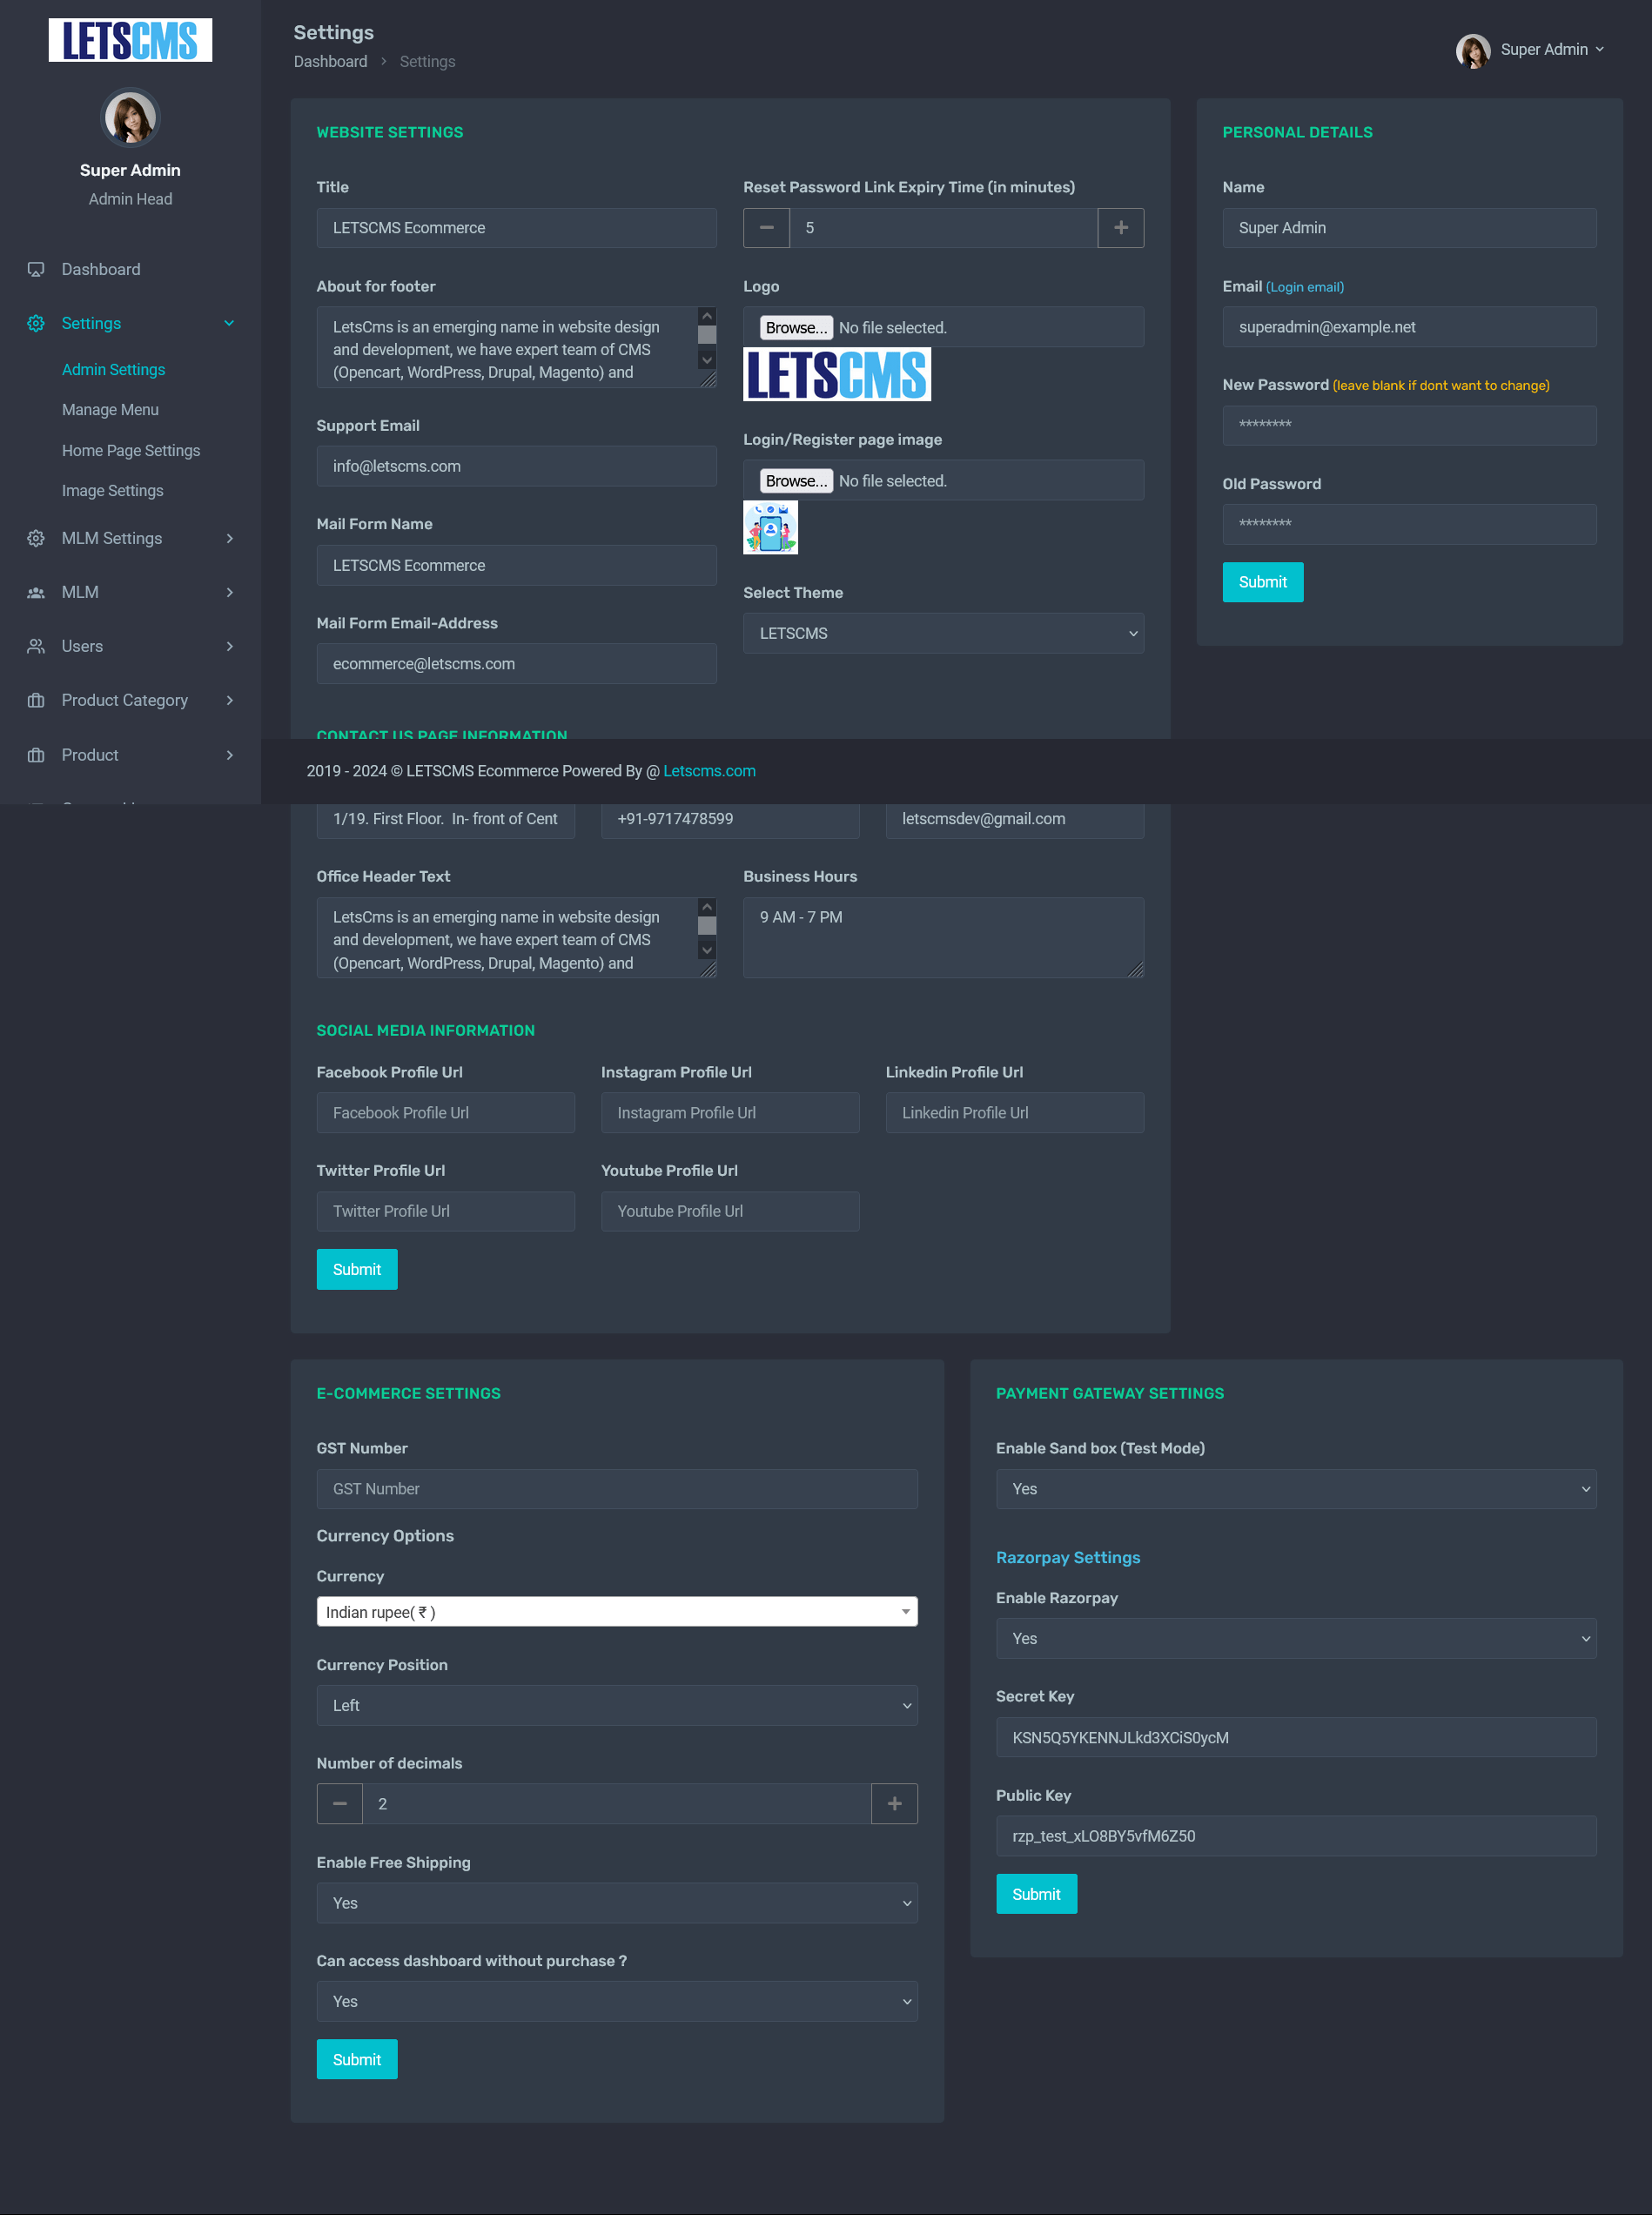Expand the Users submenu chevron
The image size is (1652, 2215).
(x=231, y=646)
